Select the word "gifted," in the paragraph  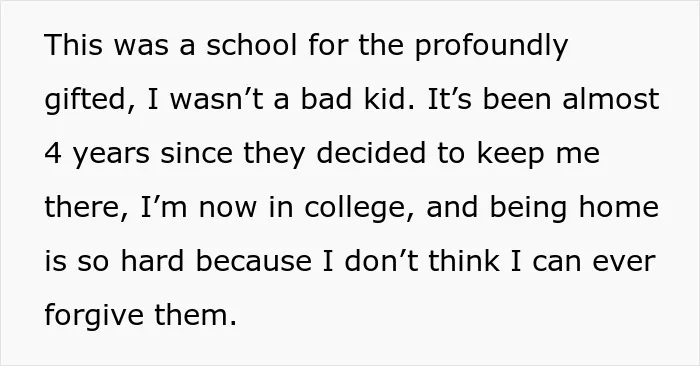89,100
